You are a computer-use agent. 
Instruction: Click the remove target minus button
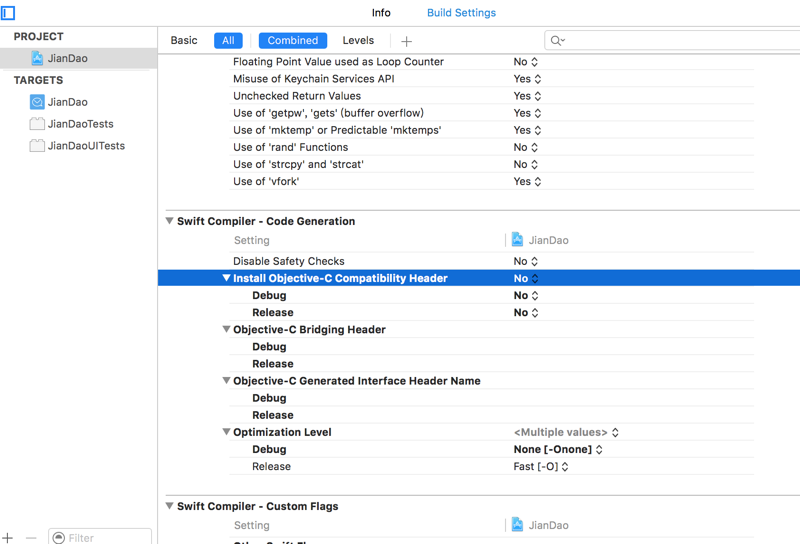31,537
